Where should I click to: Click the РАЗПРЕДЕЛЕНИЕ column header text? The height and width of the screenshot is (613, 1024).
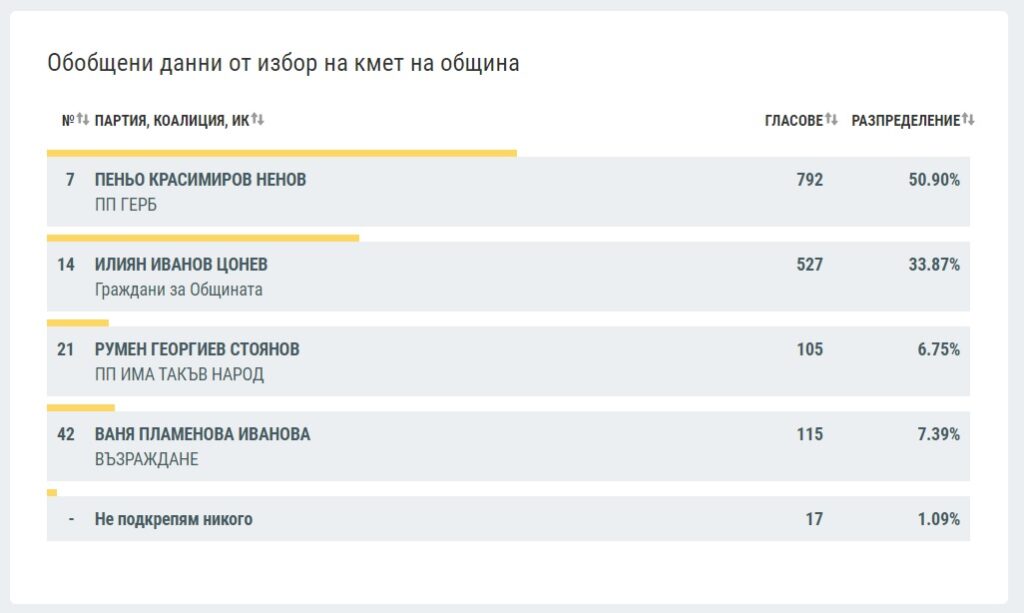coord(906,121)
